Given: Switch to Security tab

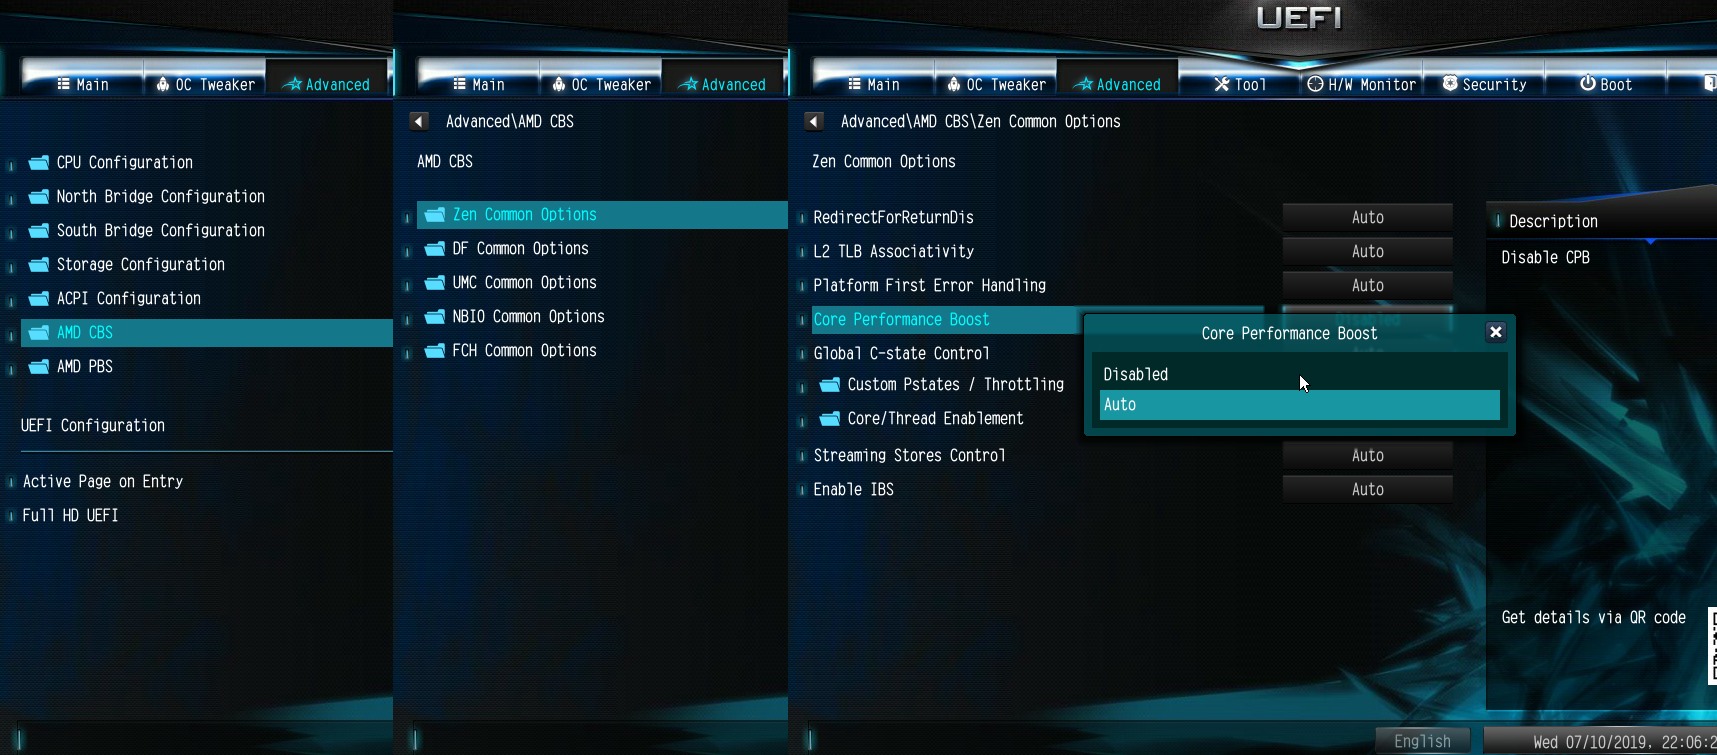Looking at the screenshot, I should (1484, 84).
